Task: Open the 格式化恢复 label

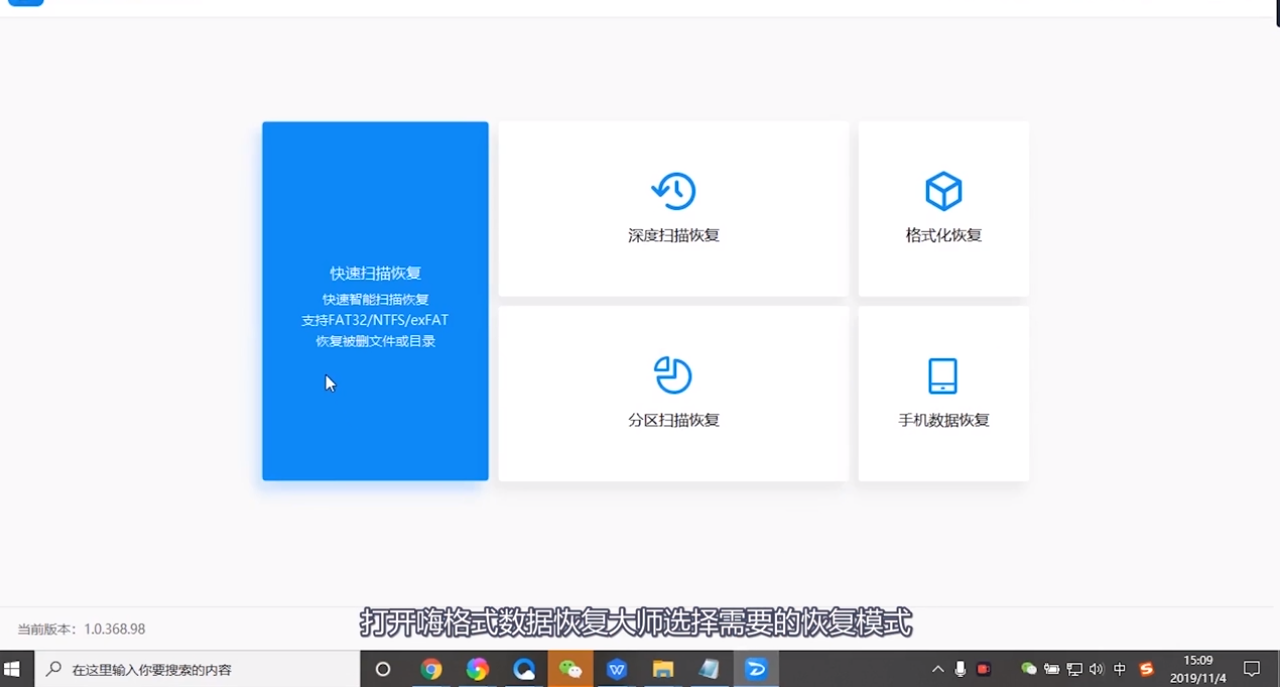Action: tap(944, 236)
